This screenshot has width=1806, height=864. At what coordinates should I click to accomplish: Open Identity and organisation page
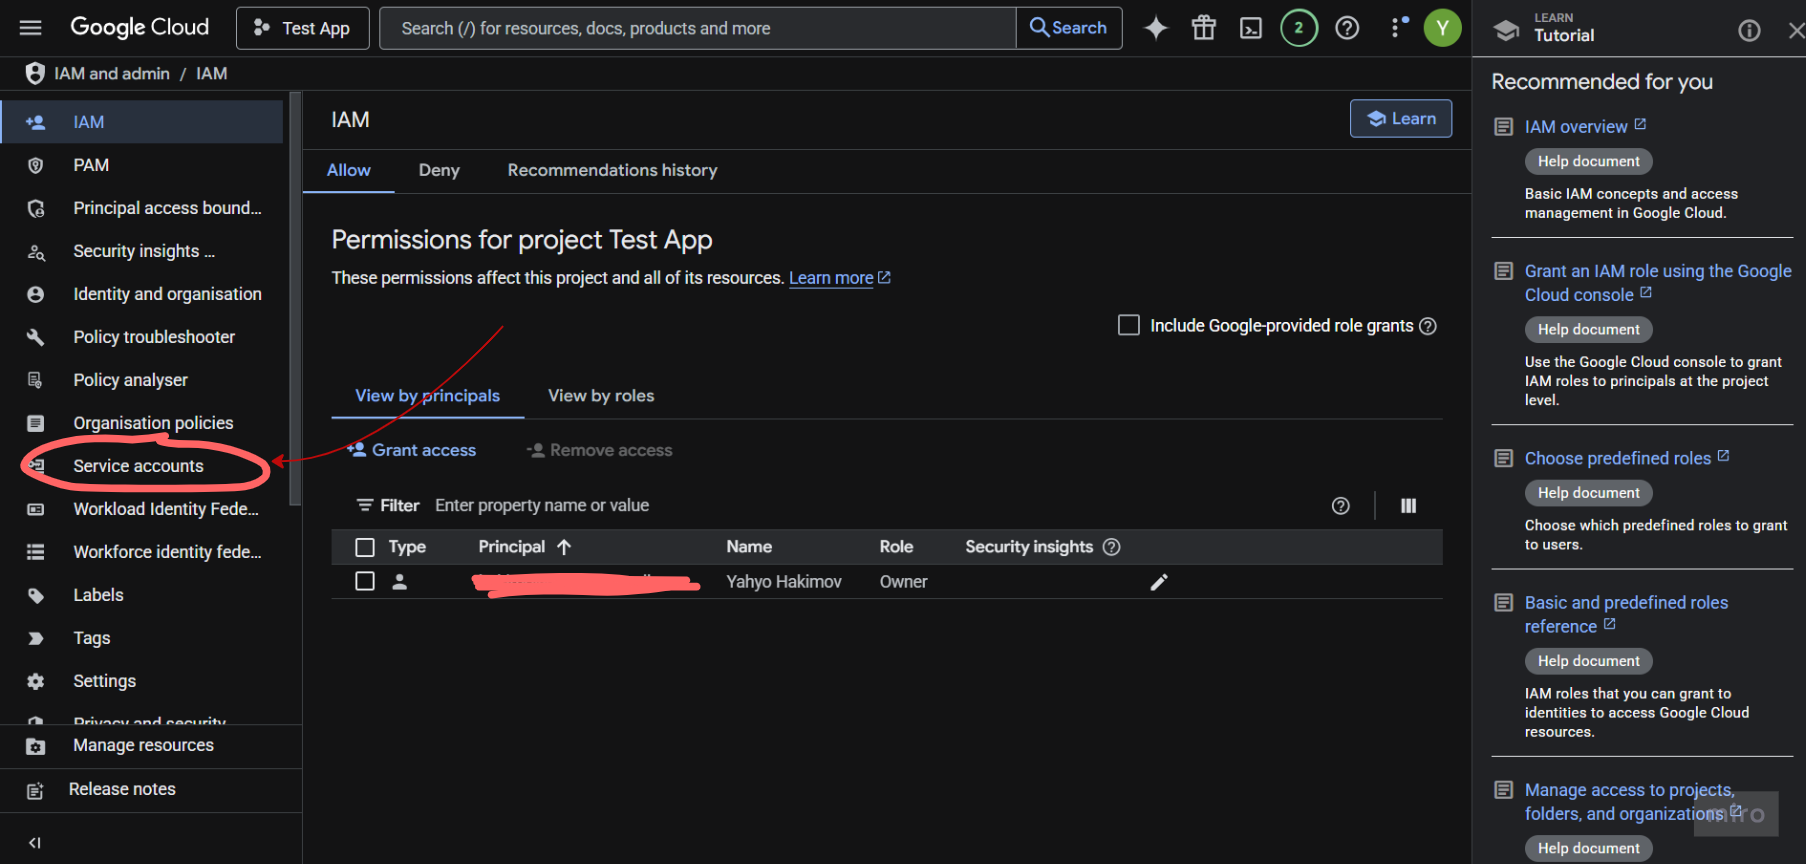tap(141, 294)
